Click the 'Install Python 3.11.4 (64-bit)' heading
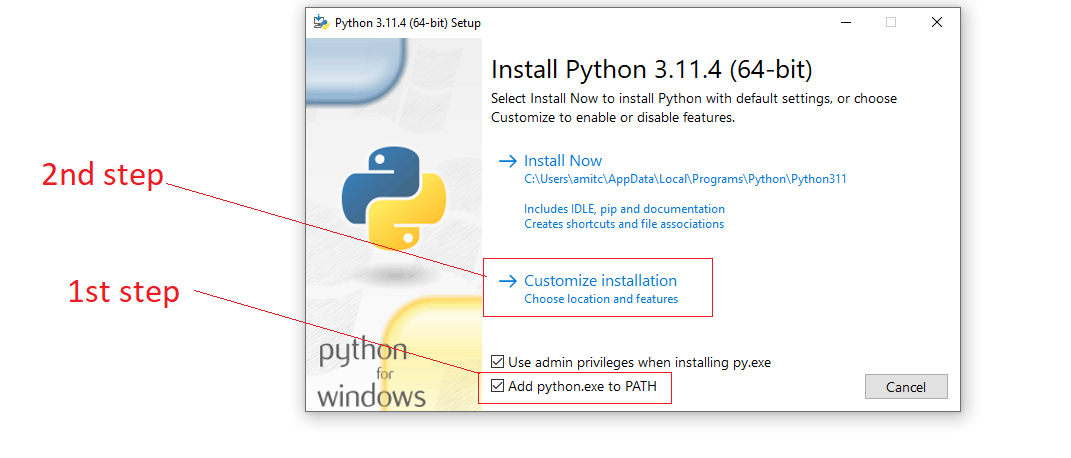The height and width of the screenshot is (458, 1071). (x=652, y=70)
